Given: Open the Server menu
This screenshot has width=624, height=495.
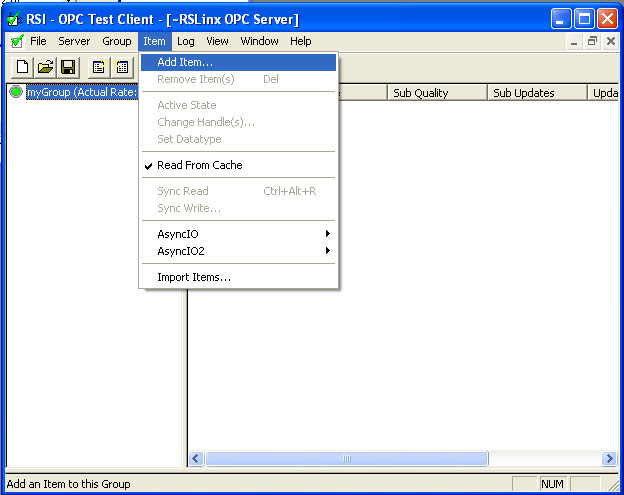Looking at the screenshot, I should pos(74,41).
